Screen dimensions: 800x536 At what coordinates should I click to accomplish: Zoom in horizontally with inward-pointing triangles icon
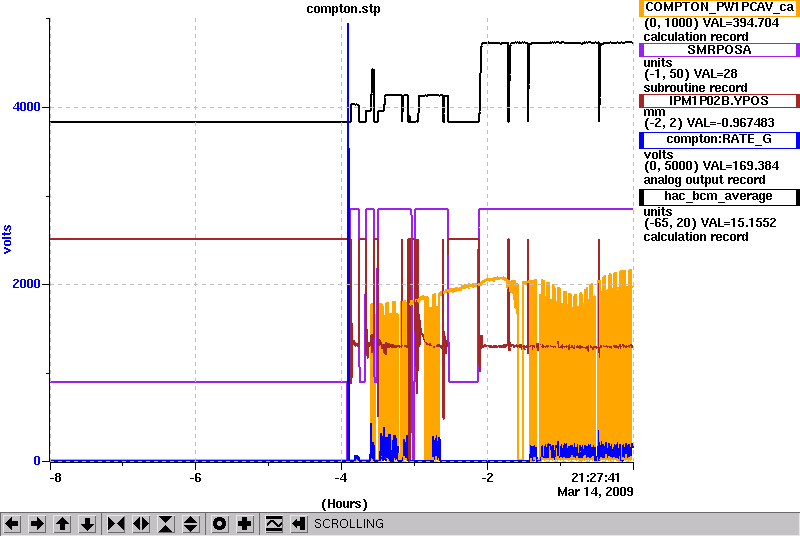[x=116, y=524]
